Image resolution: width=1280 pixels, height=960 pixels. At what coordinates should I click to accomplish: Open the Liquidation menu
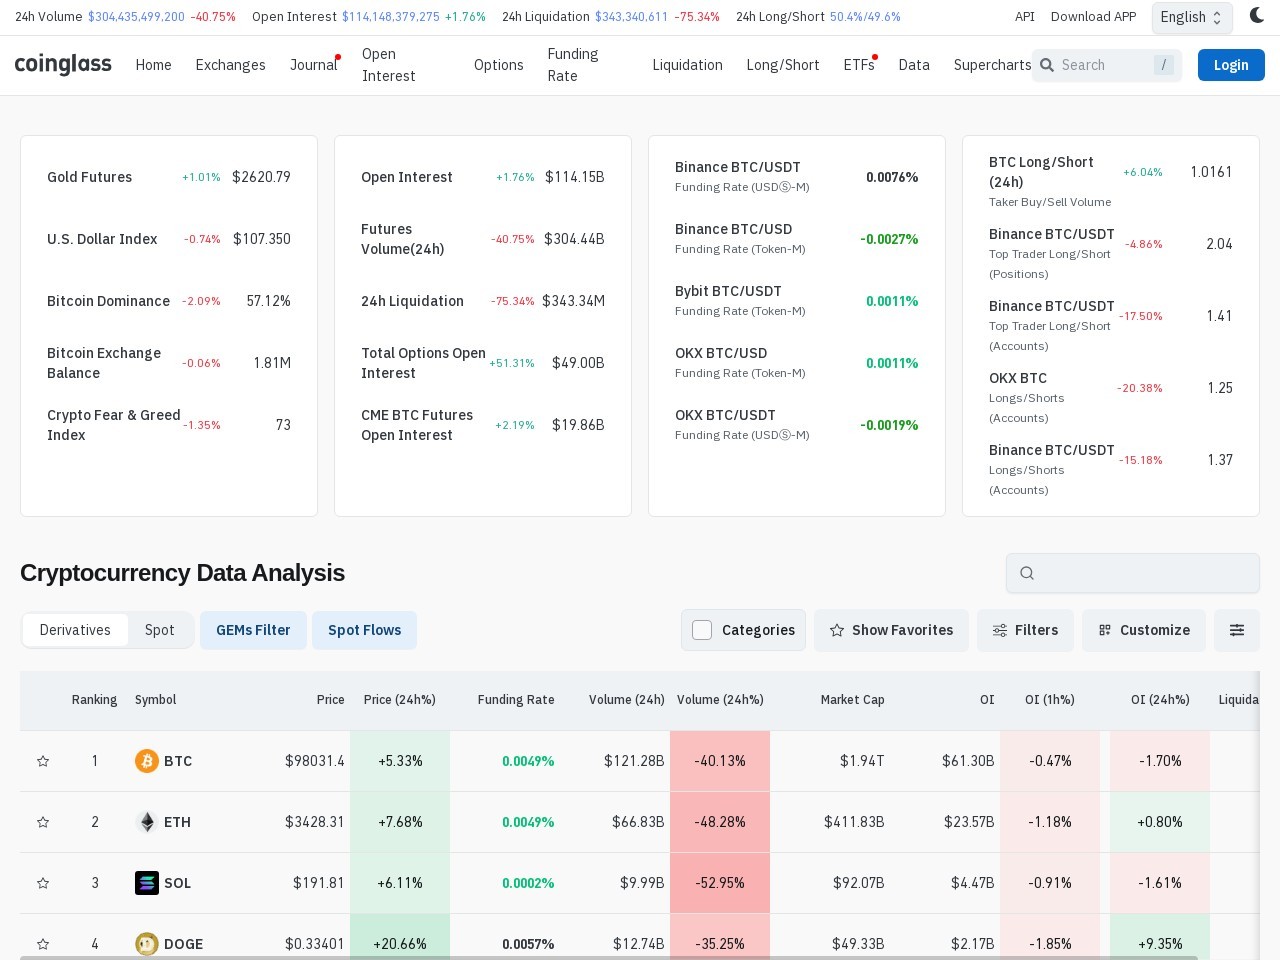[x=687, y=65]
